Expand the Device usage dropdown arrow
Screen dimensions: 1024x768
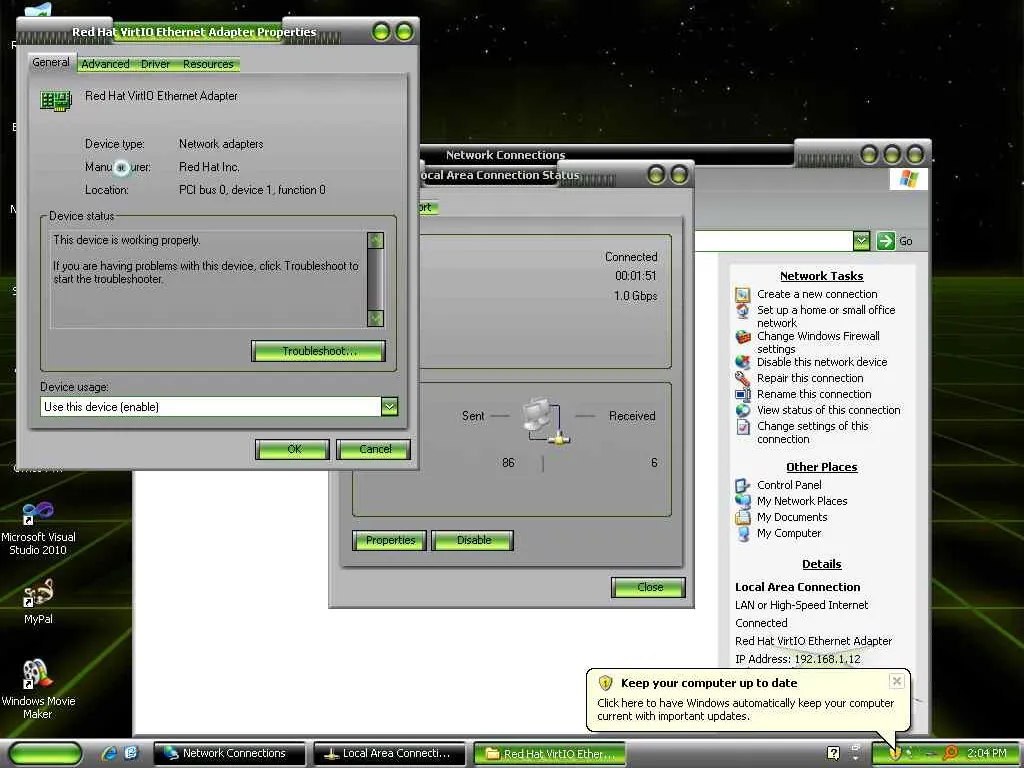389,407
